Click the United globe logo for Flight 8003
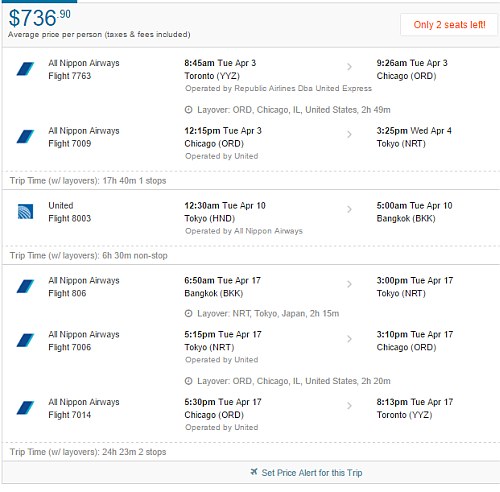500x492 pixels. [x=25, y=212]
